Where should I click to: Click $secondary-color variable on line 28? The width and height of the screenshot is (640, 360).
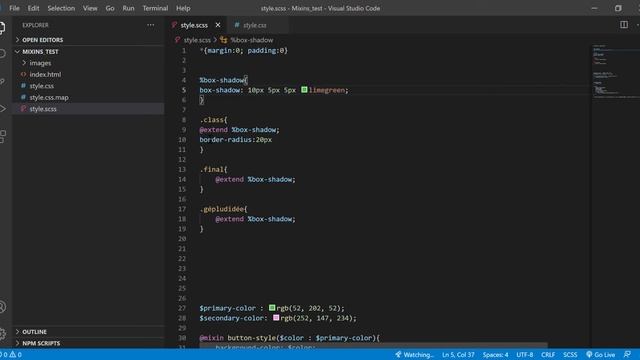[x=231, y=318]
